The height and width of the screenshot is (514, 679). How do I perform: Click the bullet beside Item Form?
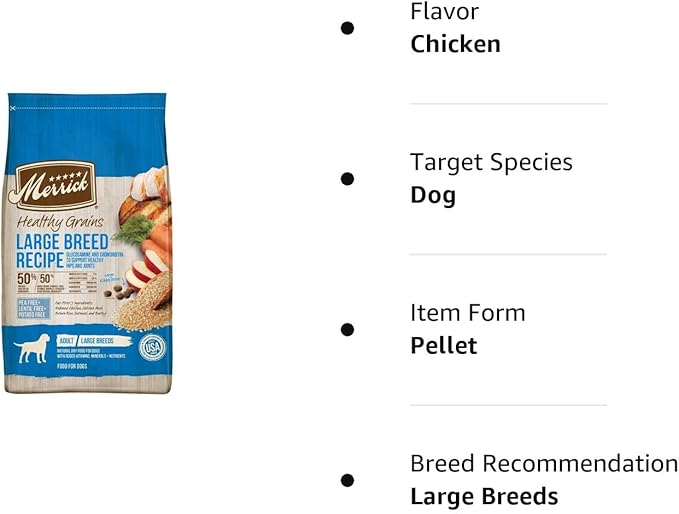[x=347, y=329]
